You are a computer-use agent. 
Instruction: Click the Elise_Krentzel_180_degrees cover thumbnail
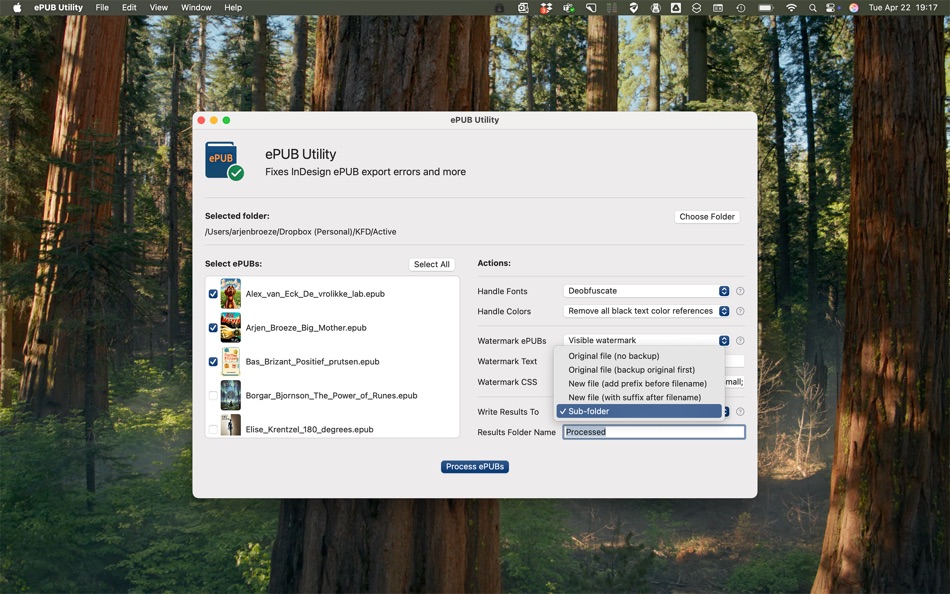tap(230, 425)
